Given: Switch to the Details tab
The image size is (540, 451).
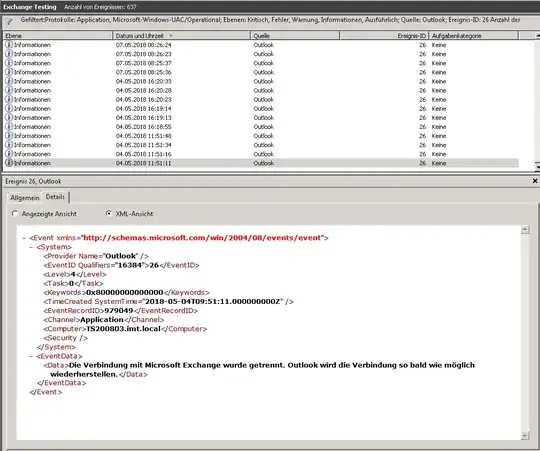Looking at the screenshot, I should tap(55, 197).
